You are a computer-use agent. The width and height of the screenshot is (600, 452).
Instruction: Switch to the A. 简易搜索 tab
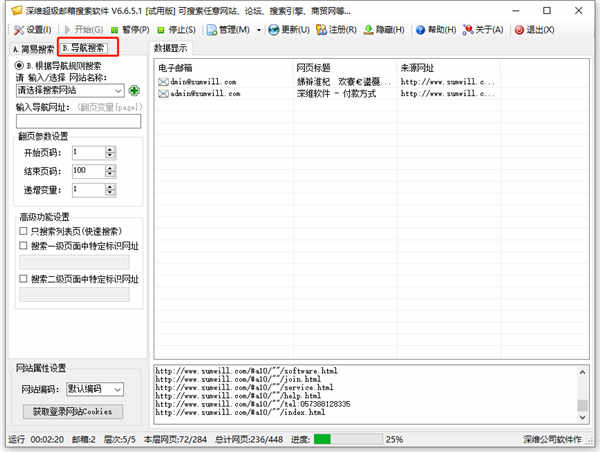(x=33, y=49)
